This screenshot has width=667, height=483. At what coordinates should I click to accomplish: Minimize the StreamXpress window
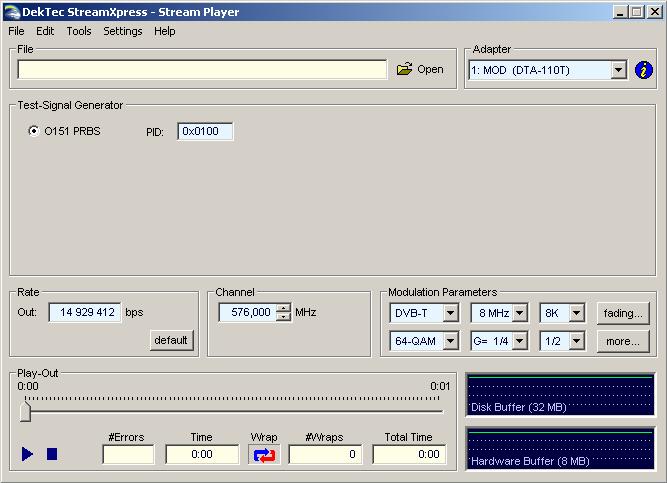coord(621,11)
